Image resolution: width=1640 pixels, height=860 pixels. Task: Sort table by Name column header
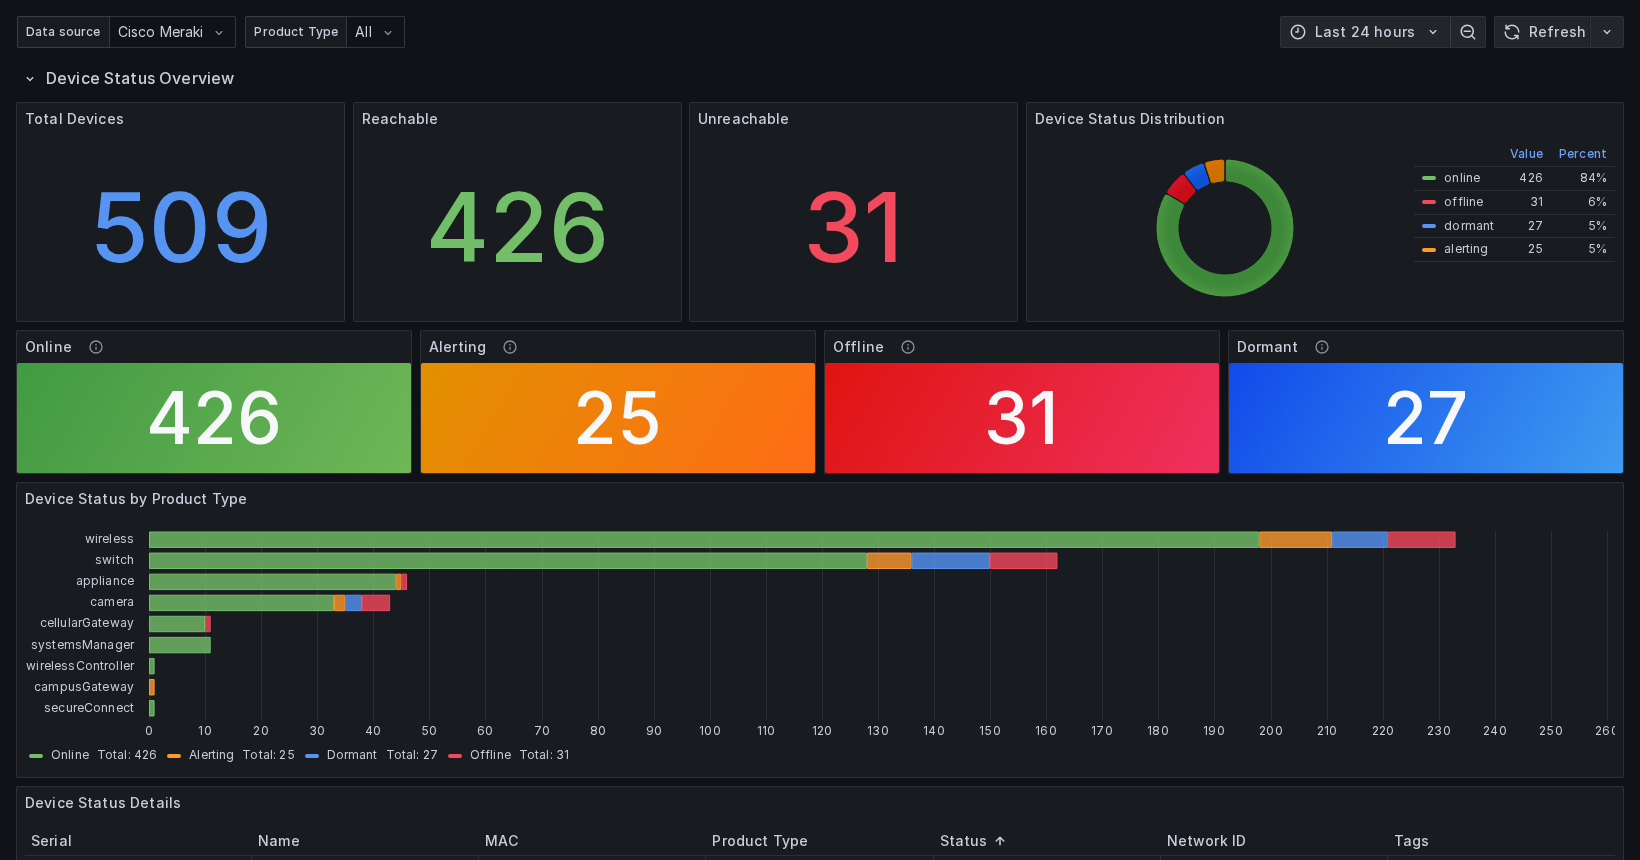278,841
